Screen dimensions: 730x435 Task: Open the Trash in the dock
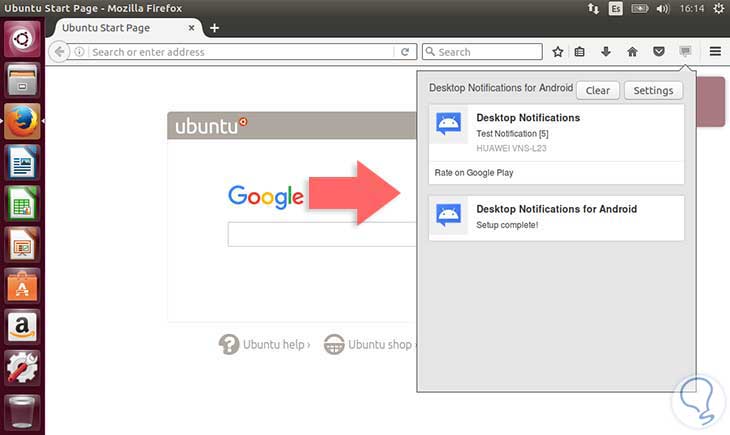[22, 412]
